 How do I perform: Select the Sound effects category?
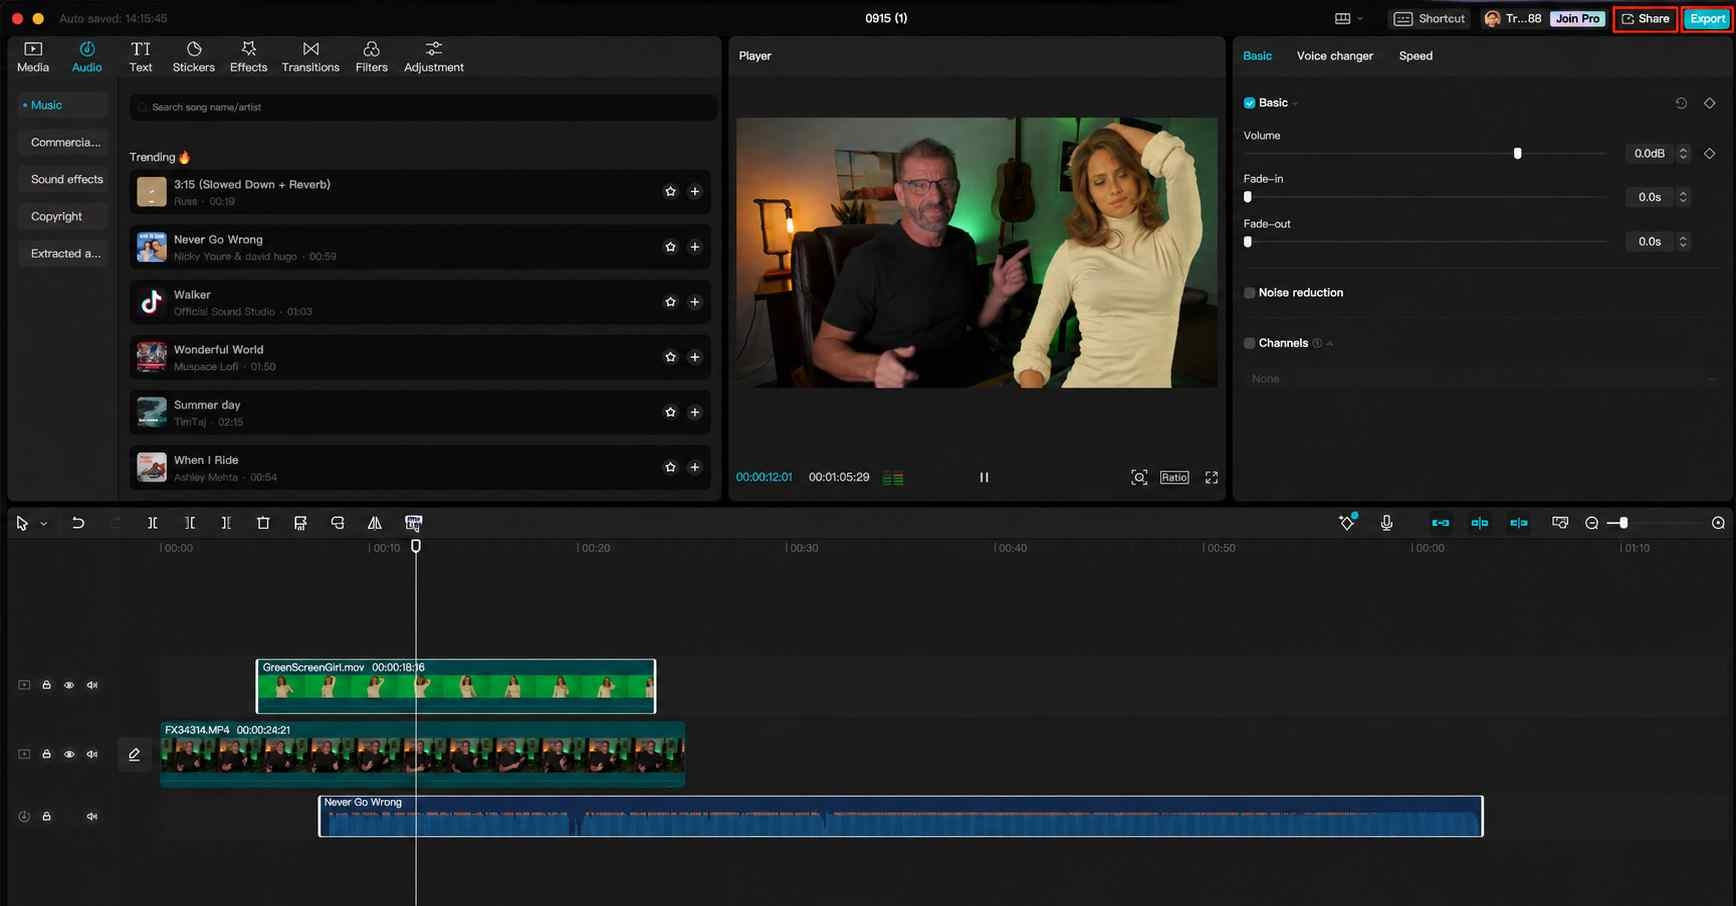click(x=62, y=179)
